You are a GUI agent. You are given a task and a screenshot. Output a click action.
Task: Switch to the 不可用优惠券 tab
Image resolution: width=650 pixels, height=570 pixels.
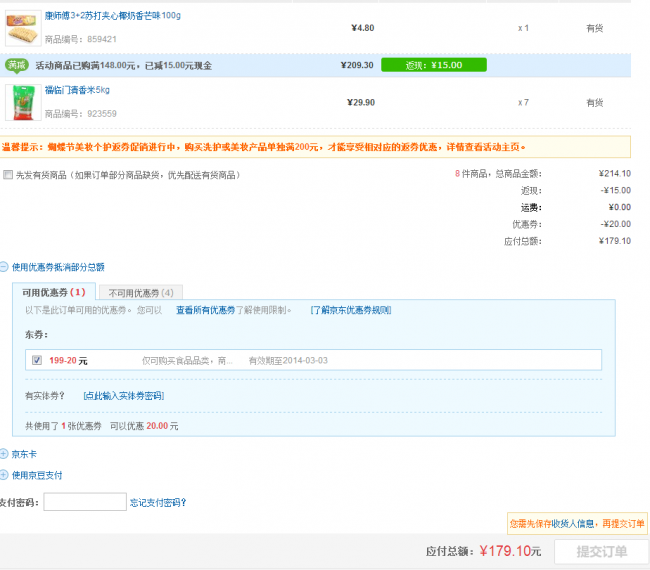point(140,293)
